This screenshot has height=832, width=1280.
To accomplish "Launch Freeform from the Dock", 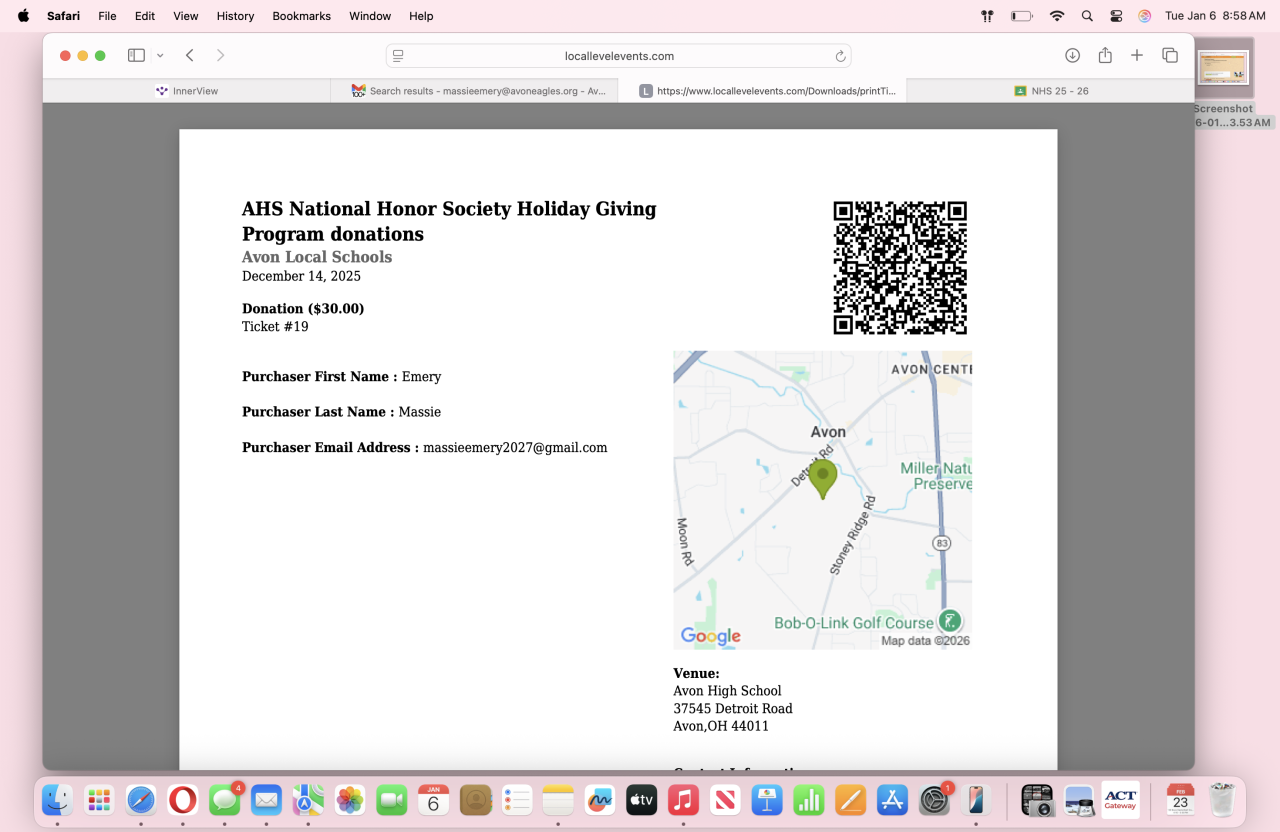I will (x=600, y=800).
